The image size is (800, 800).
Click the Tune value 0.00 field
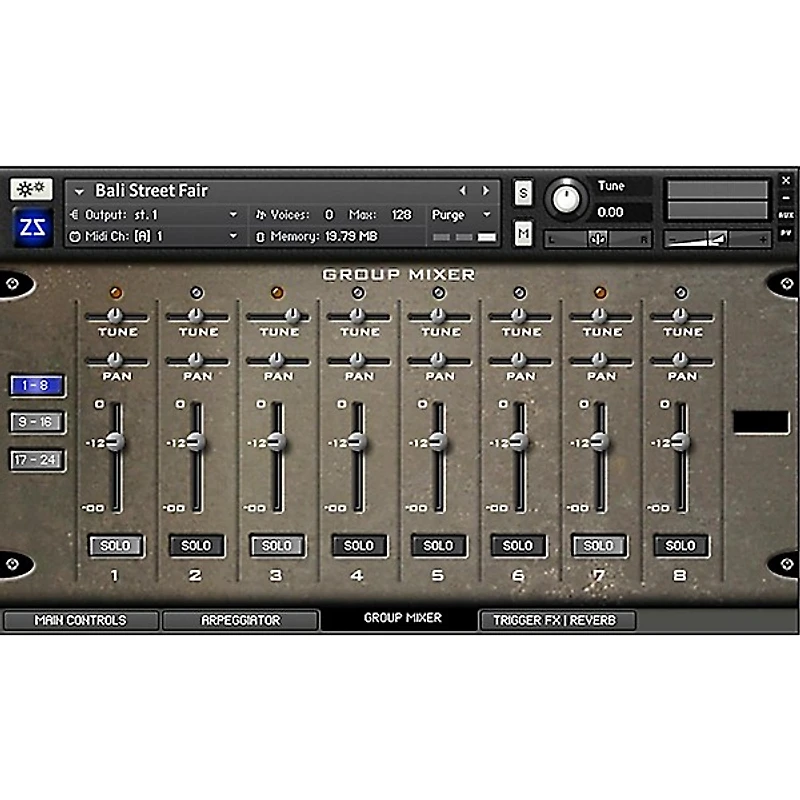[x=621, y=212]
